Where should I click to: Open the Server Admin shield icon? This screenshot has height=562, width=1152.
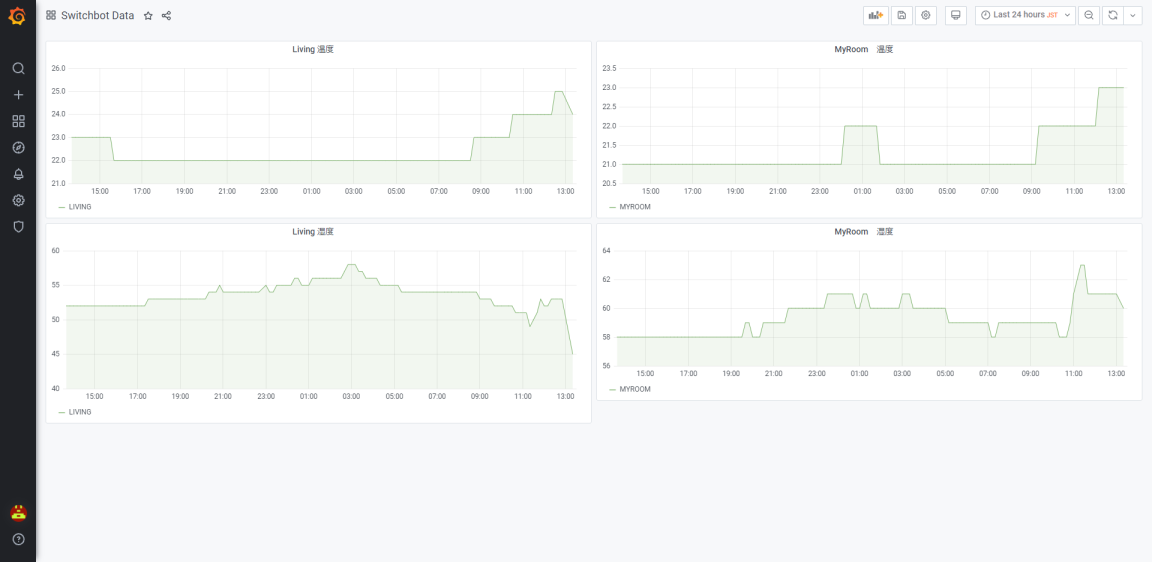(x=18, y=227)
